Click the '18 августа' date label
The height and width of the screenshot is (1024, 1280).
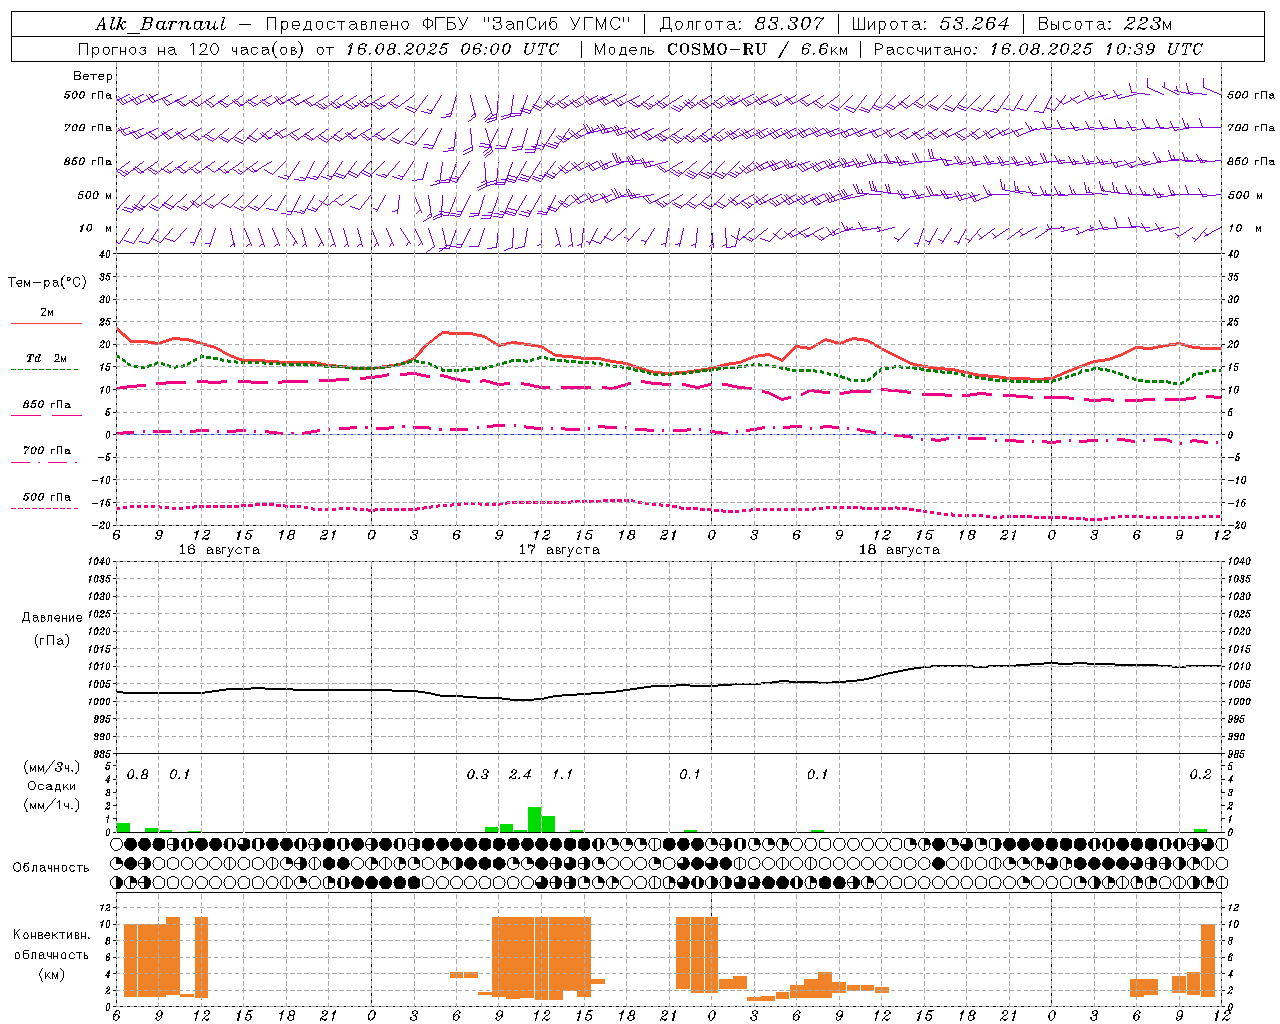point(899,550)
